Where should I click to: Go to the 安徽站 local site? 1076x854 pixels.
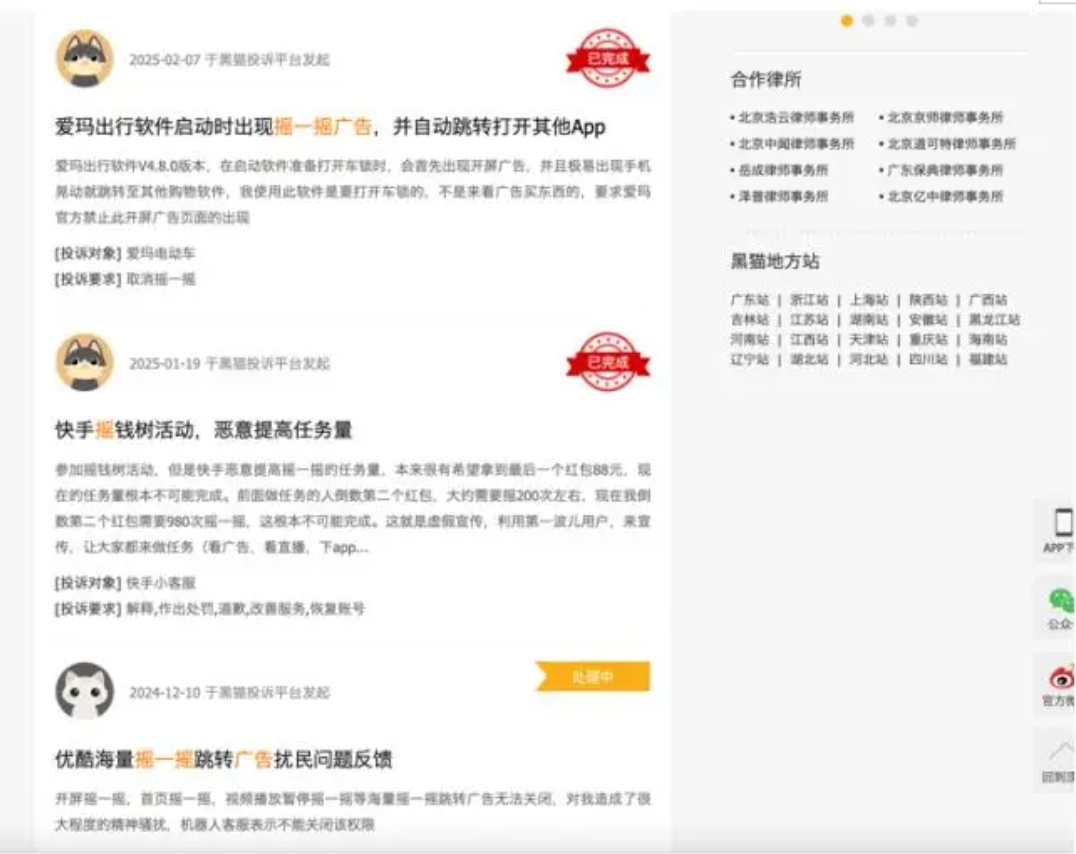928,320
